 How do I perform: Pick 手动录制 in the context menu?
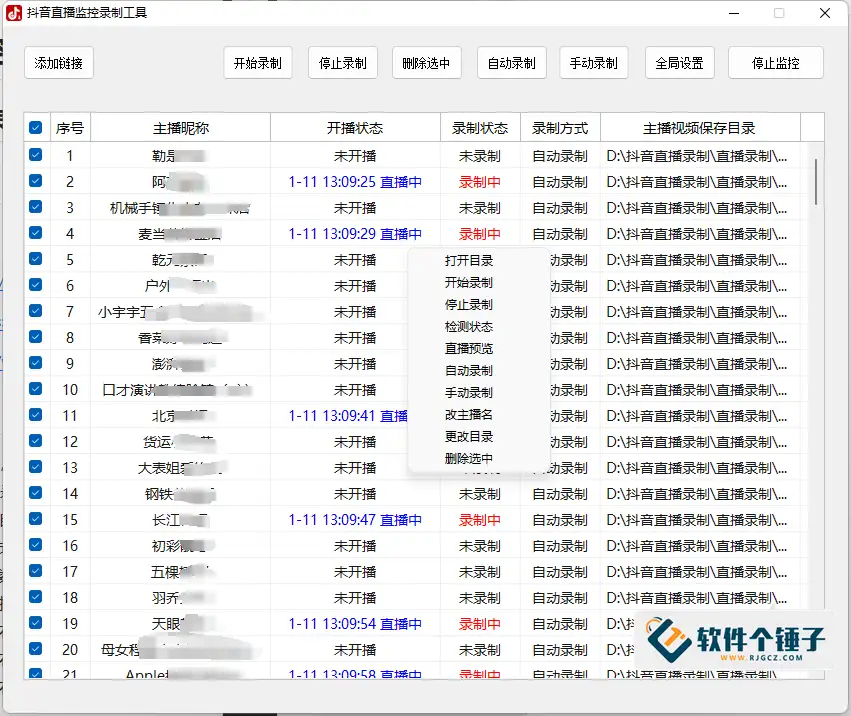click(469, 392)
